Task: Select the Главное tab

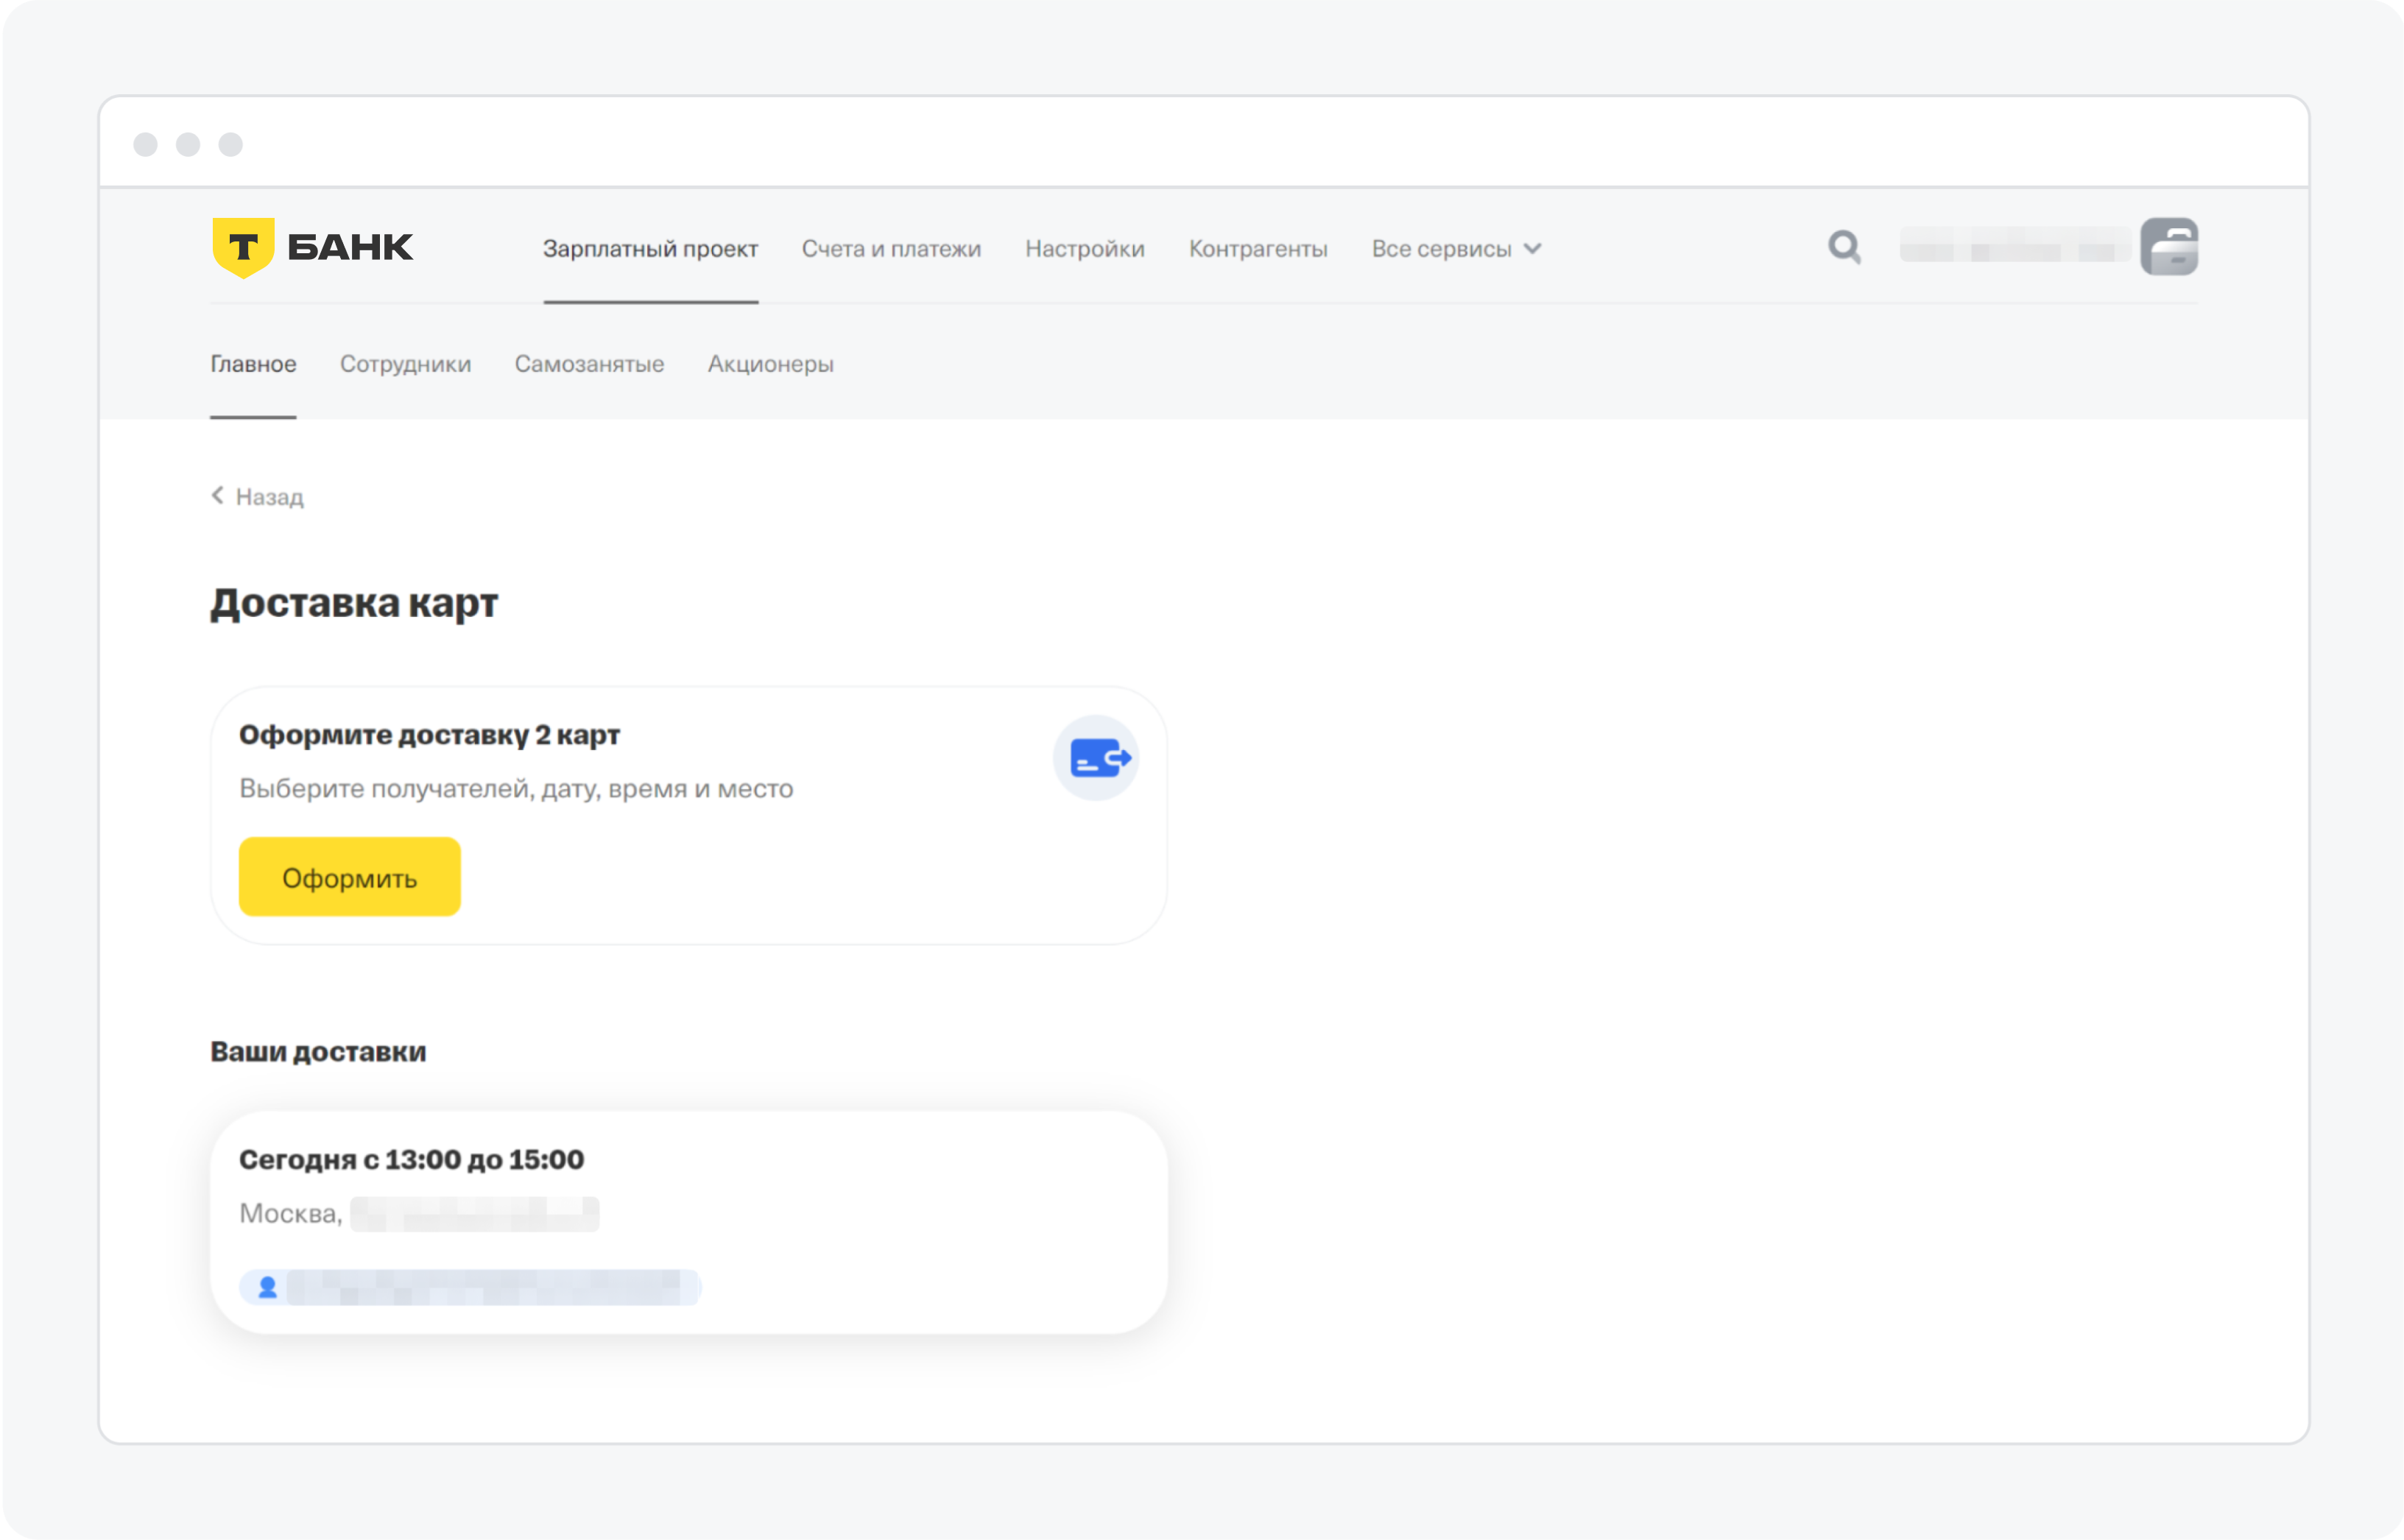Action: pos(253,364)
